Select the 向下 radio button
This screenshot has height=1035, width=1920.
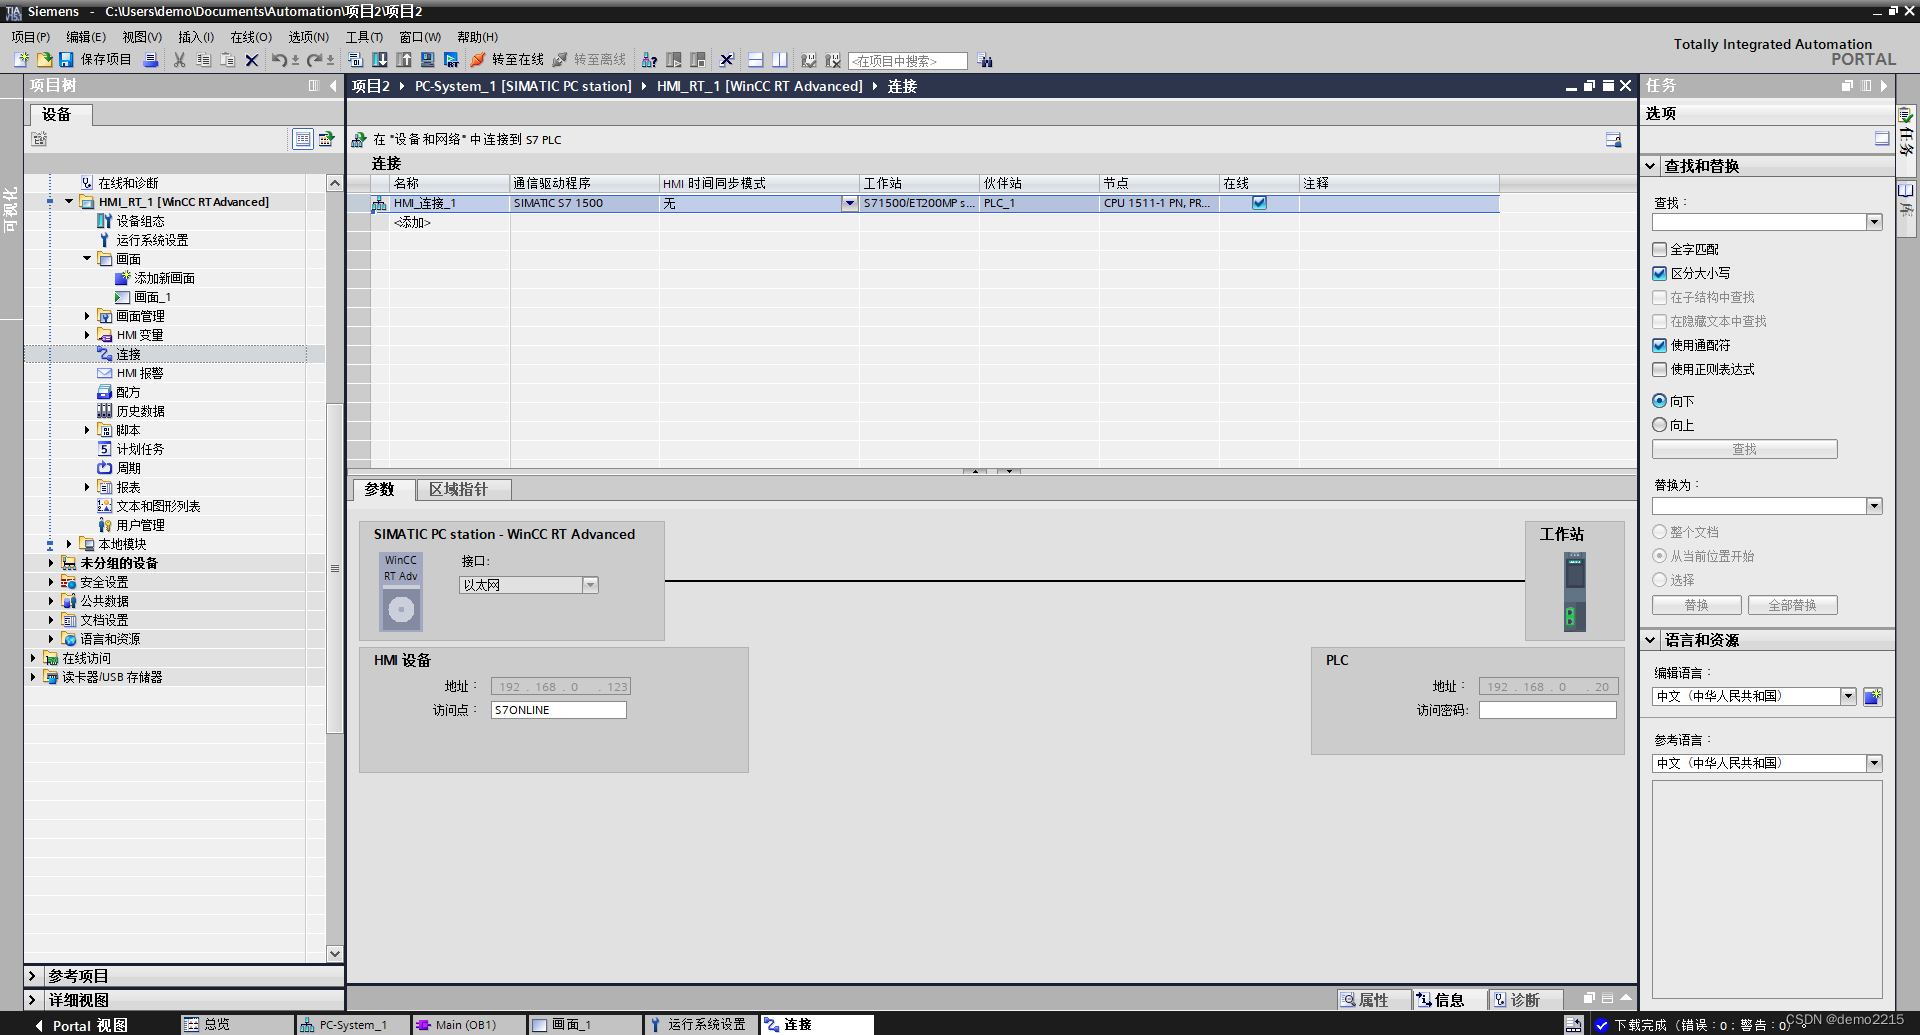[1660, 401]
